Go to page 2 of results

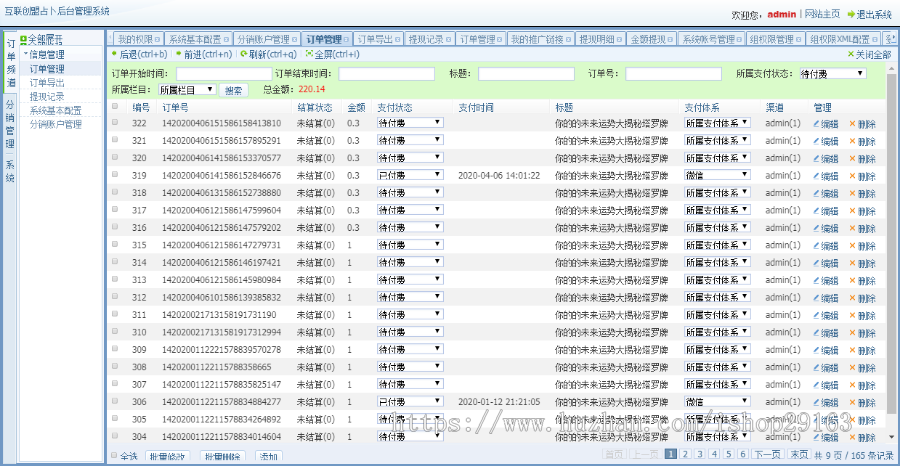coord(685,454)
